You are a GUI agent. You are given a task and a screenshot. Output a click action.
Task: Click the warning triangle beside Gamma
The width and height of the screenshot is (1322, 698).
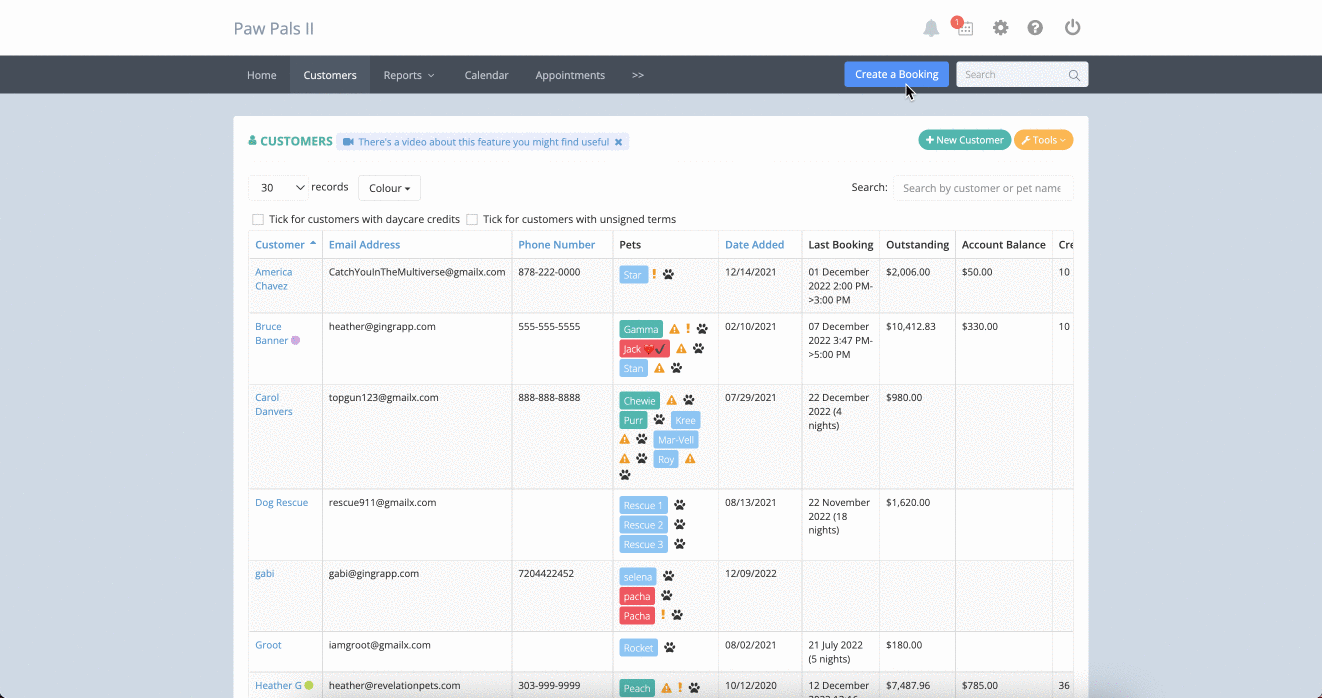click(x=674, y=329)
